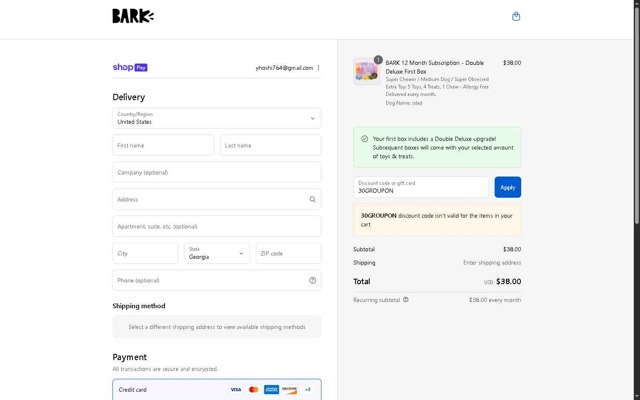Click the Subtotal $38.00 value
Screen dimensions: 640x400
click(512, 249)
